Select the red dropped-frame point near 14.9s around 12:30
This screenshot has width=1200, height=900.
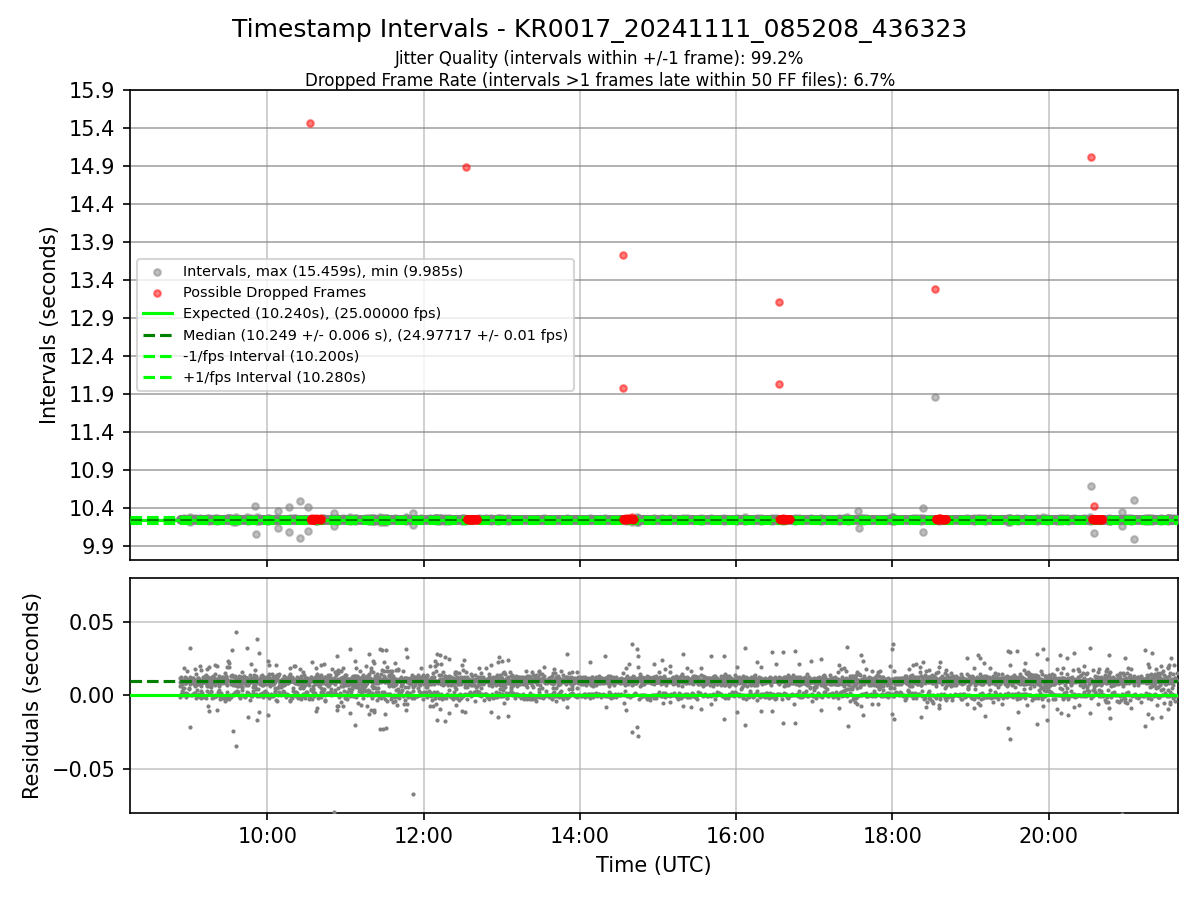click(x=466, y=167)
